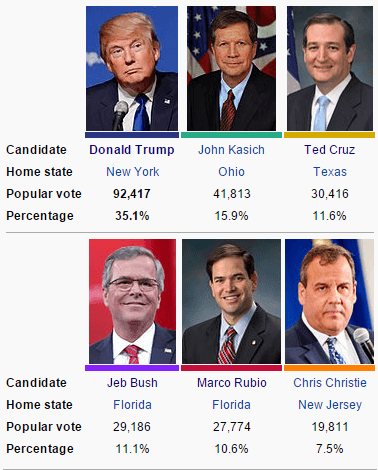Open the Jeb Bush portrait photo
The width and height of the screenshot is (378, 470).
pyautogui.click(x=132, y=301)
